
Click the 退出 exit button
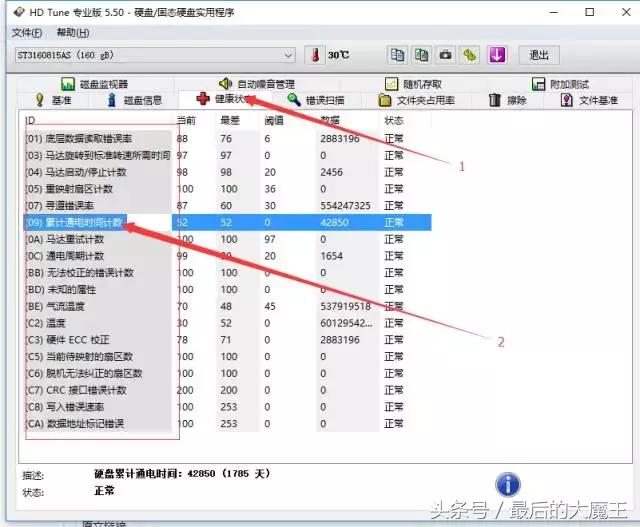click(539, 55)
